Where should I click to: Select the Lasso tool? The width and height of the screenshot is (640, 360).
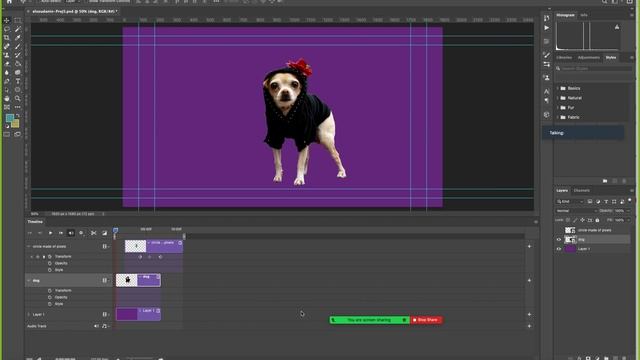[x=7, y=29]
